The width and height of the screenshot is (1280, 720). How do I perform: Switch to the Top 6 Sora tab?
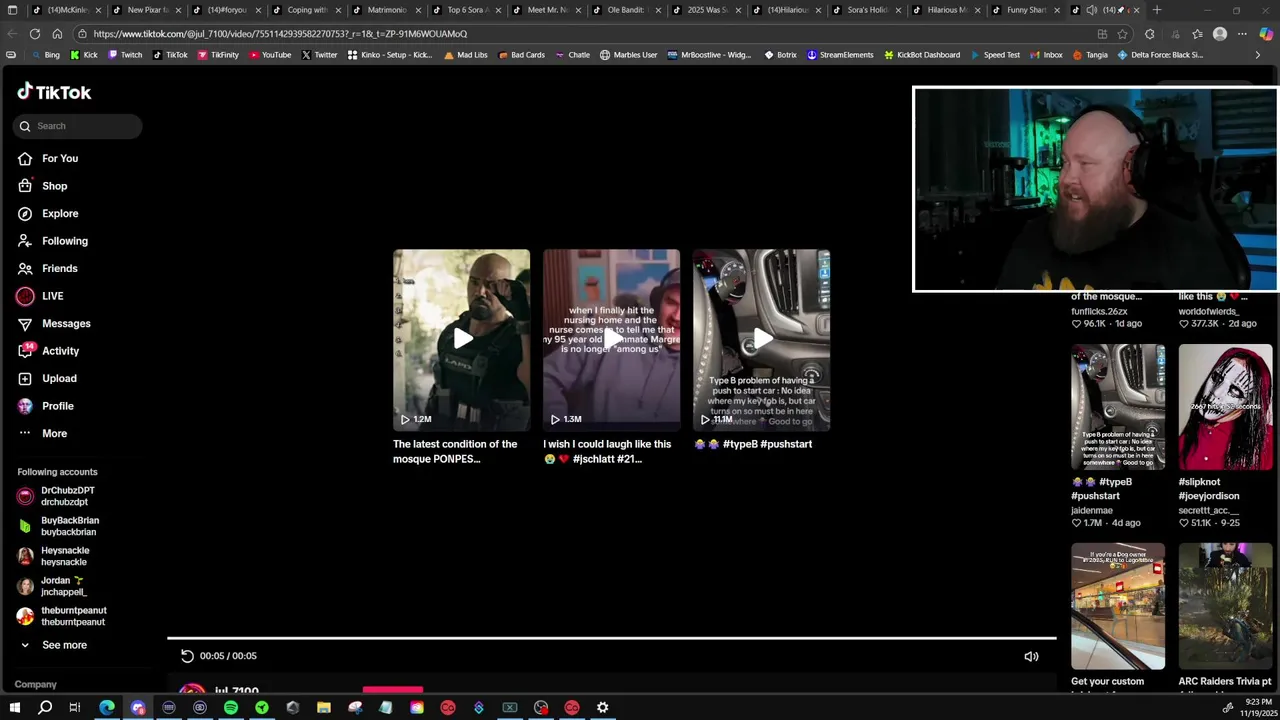pos(467,10)
